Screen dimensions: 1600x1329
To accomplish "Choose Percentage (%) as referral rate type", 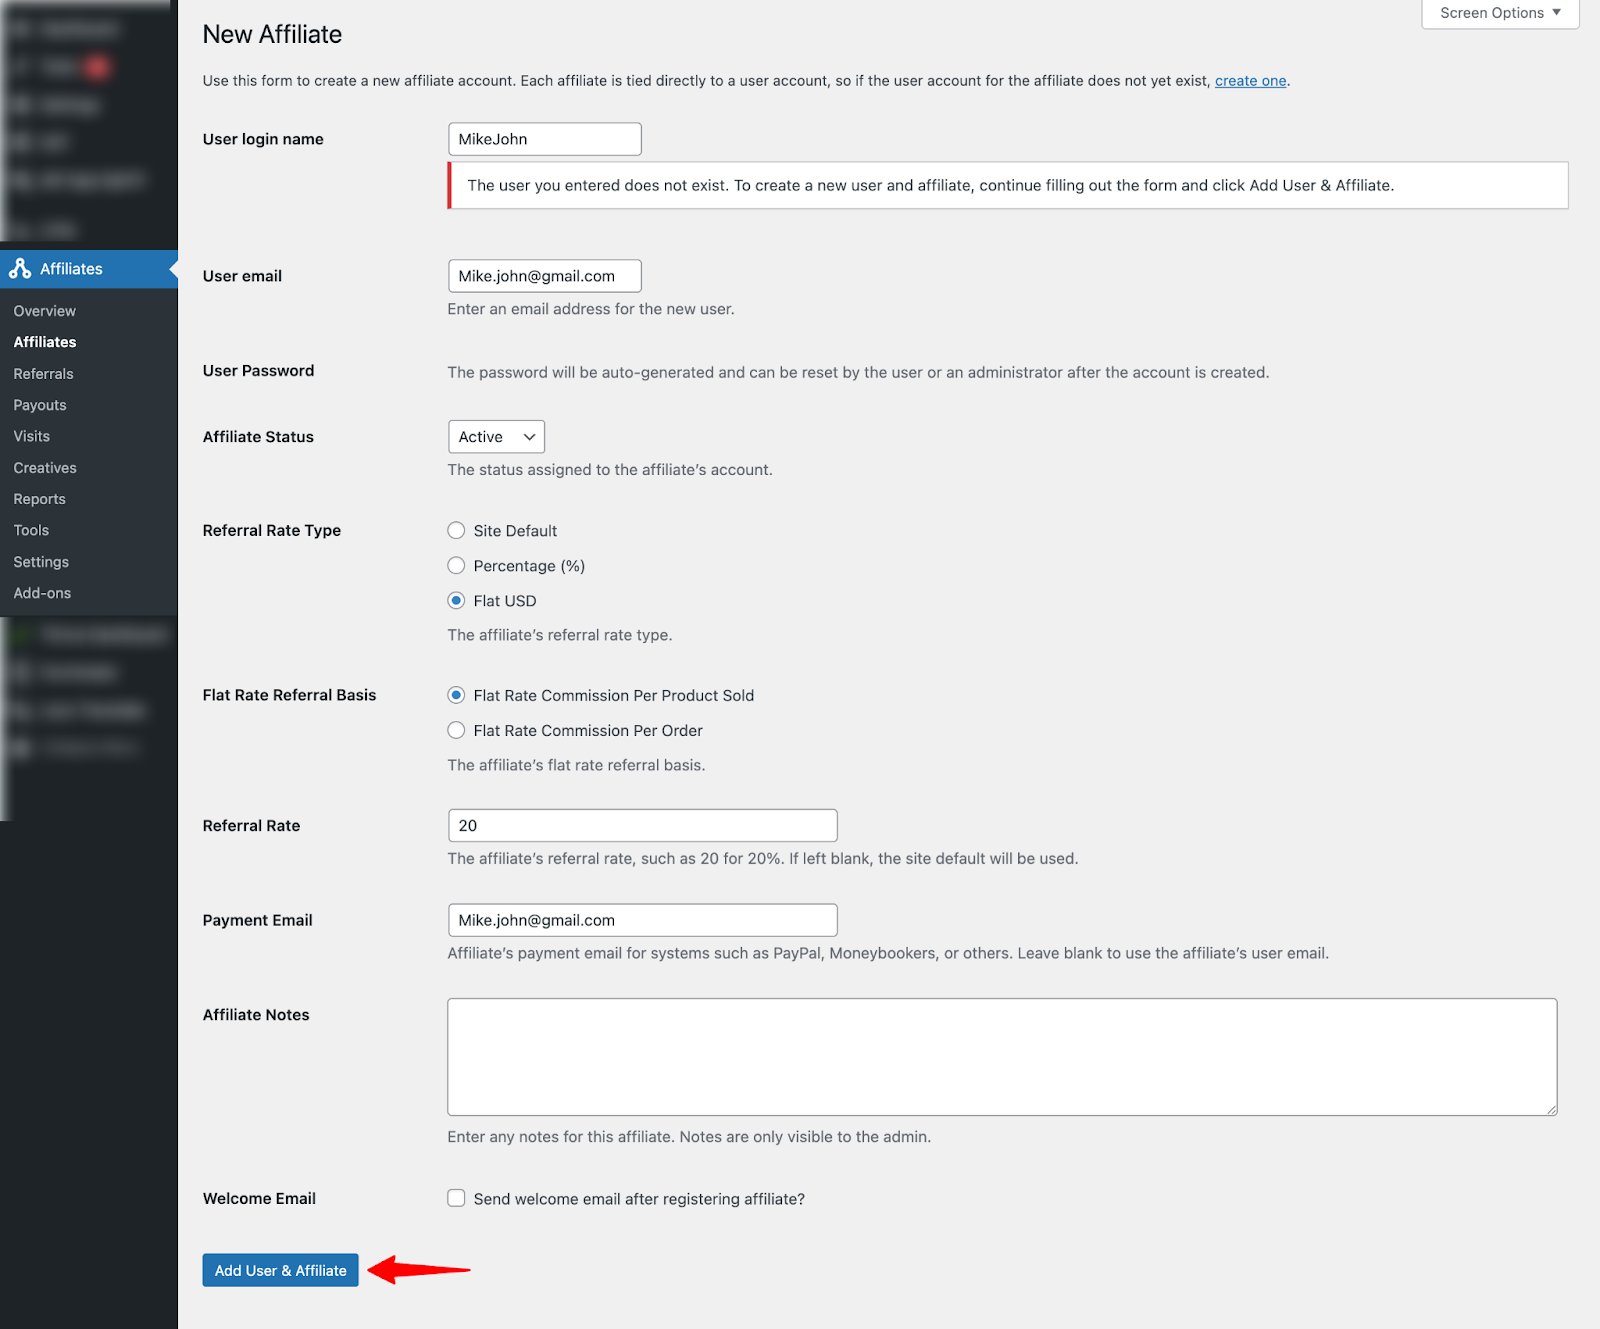I will tap(456, 565).
